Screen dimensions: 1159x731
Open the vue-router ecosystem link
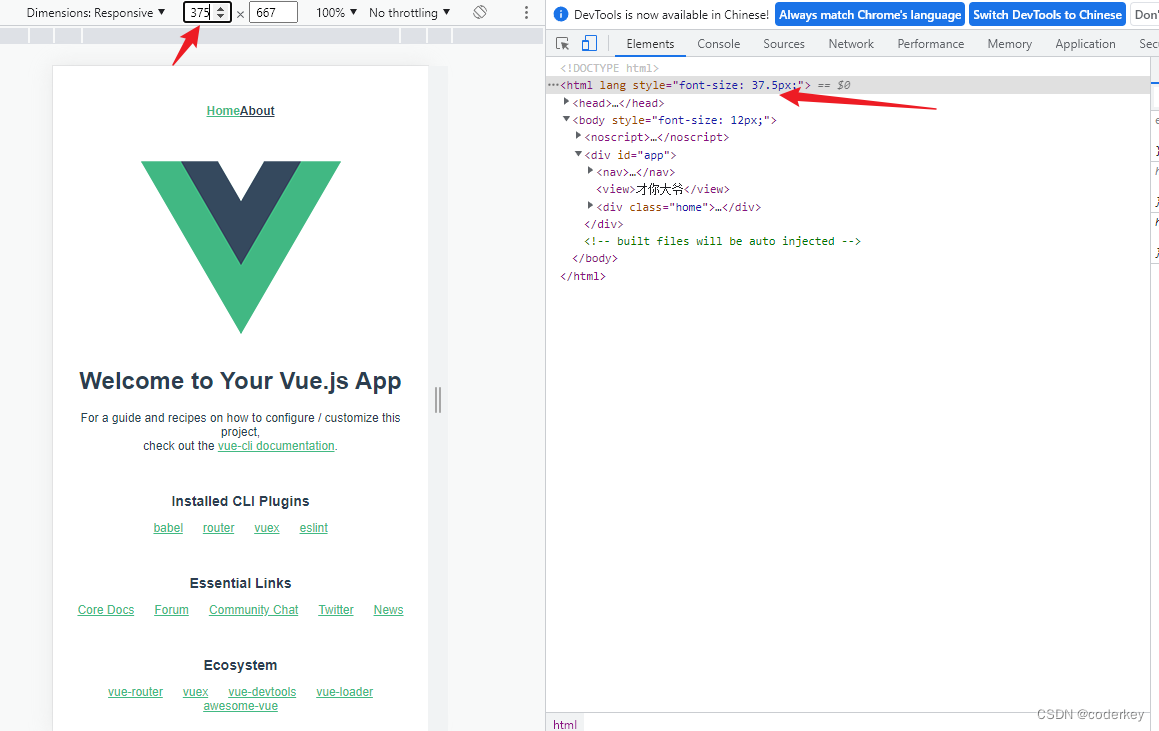pos(135,692)
